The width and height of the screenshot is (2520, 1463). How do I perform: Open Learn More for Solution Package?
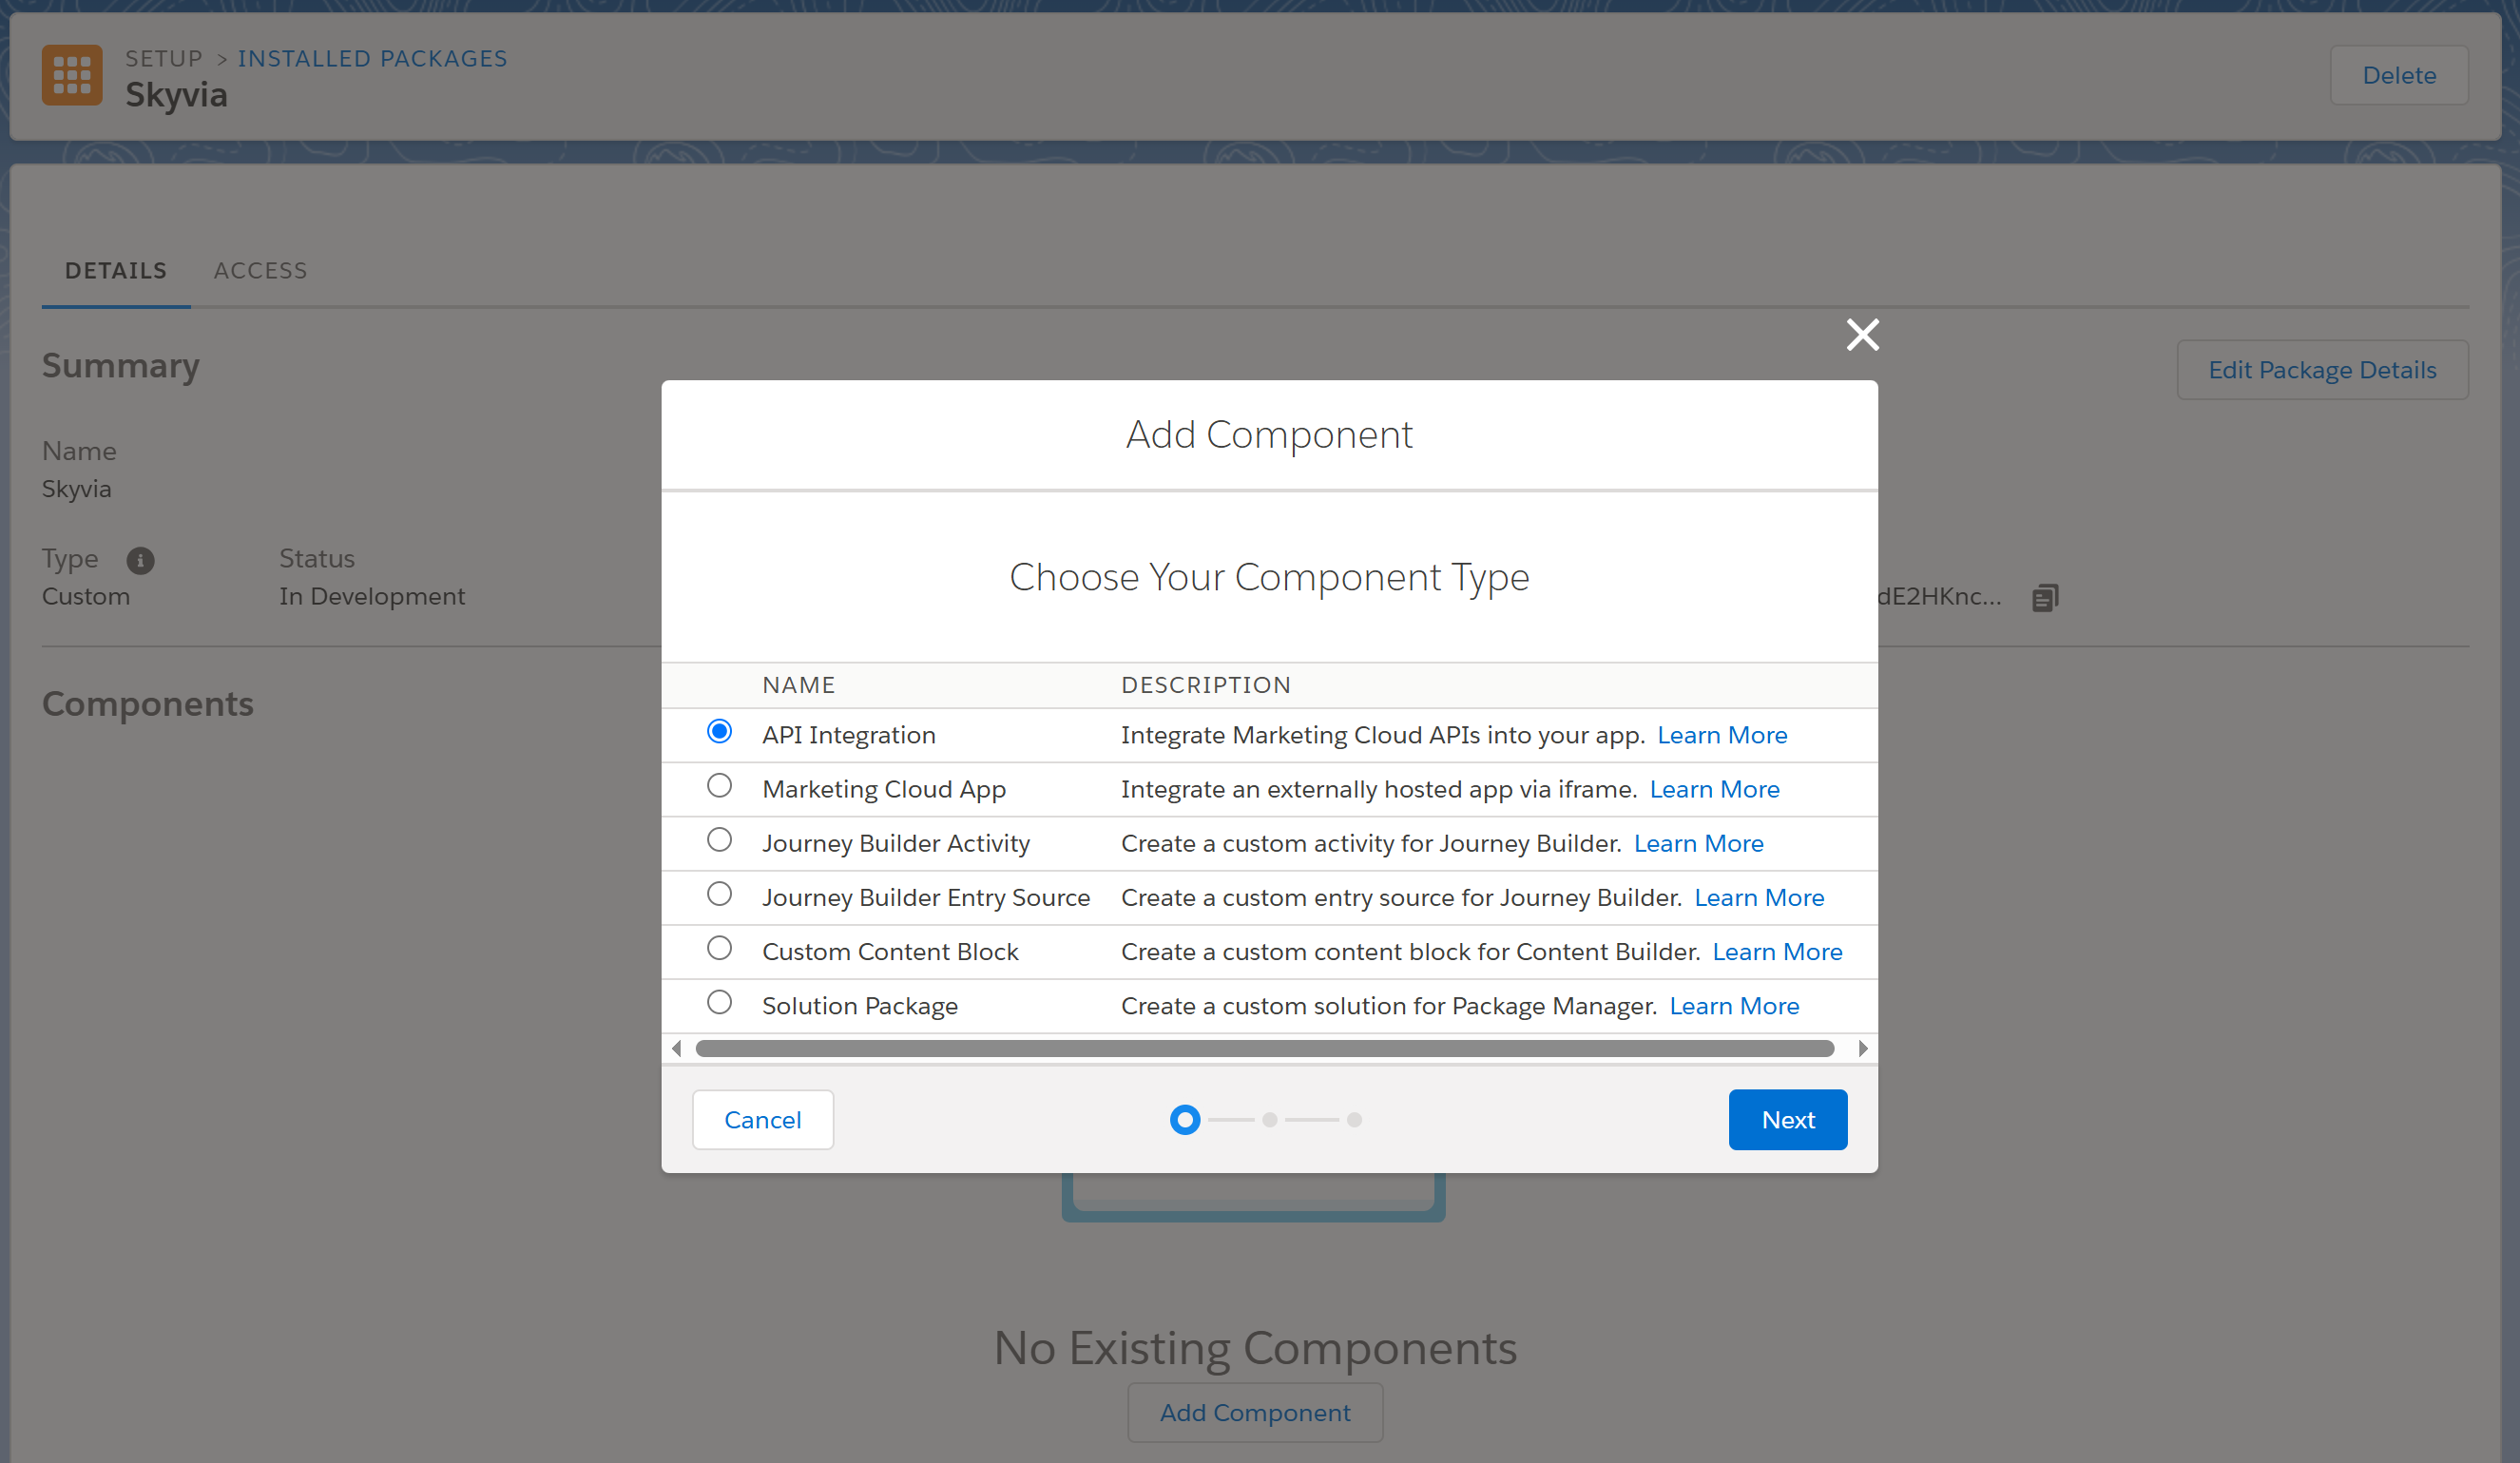point(1734,1005)
